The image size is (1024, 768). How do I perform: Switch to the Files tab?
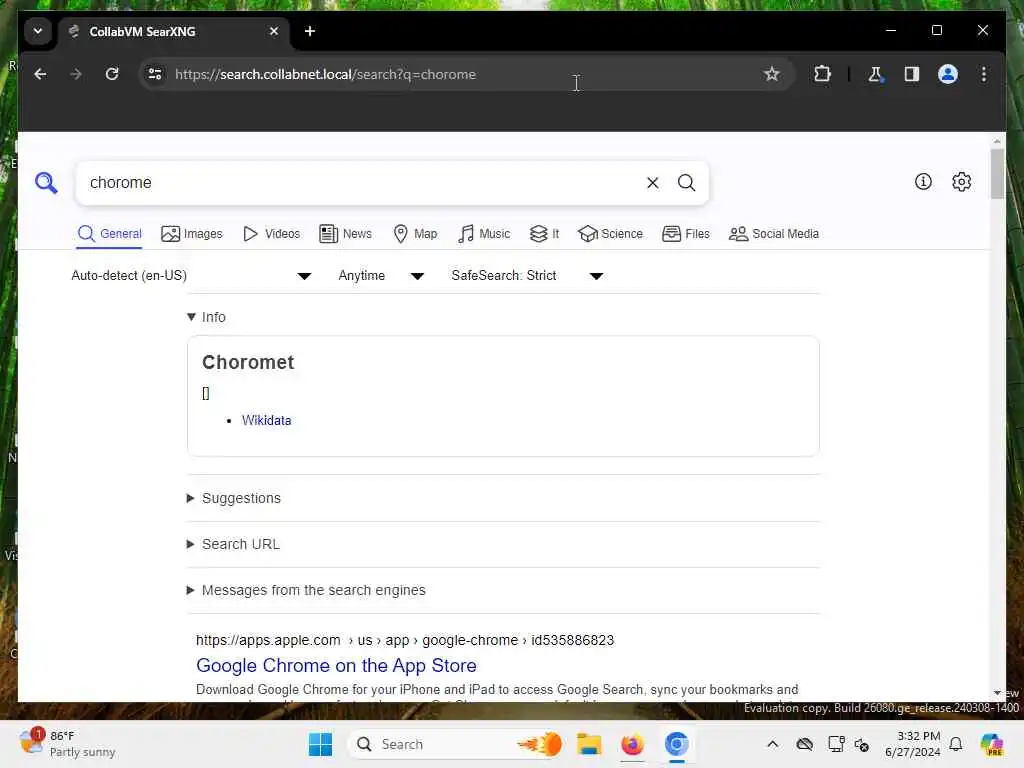(x=685, y=234)
